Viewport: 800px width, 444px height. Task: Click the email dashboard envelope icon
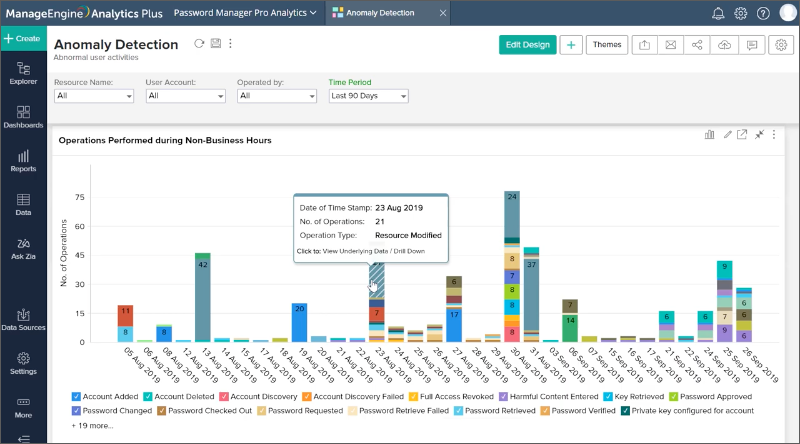coord(671,45)
